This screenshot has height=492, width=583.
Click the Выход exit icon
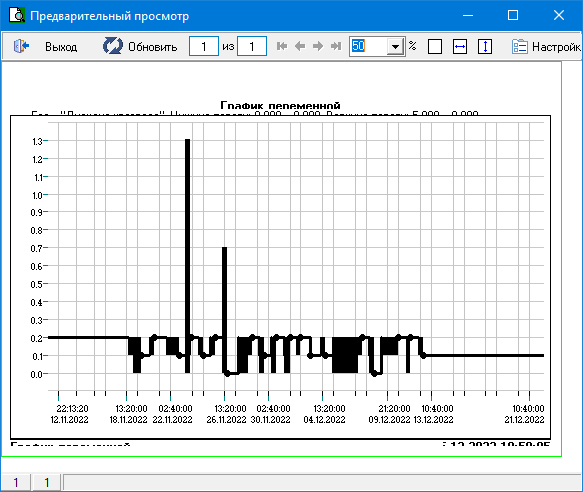click(x=21, y=46)
